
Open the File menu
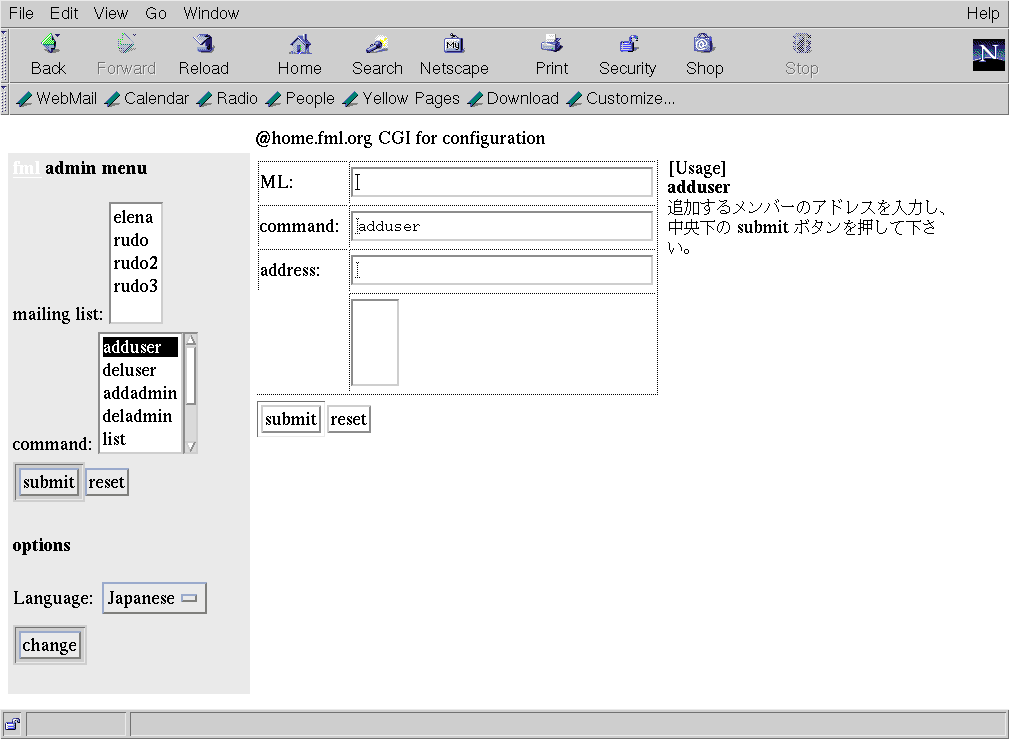(21, 13)
